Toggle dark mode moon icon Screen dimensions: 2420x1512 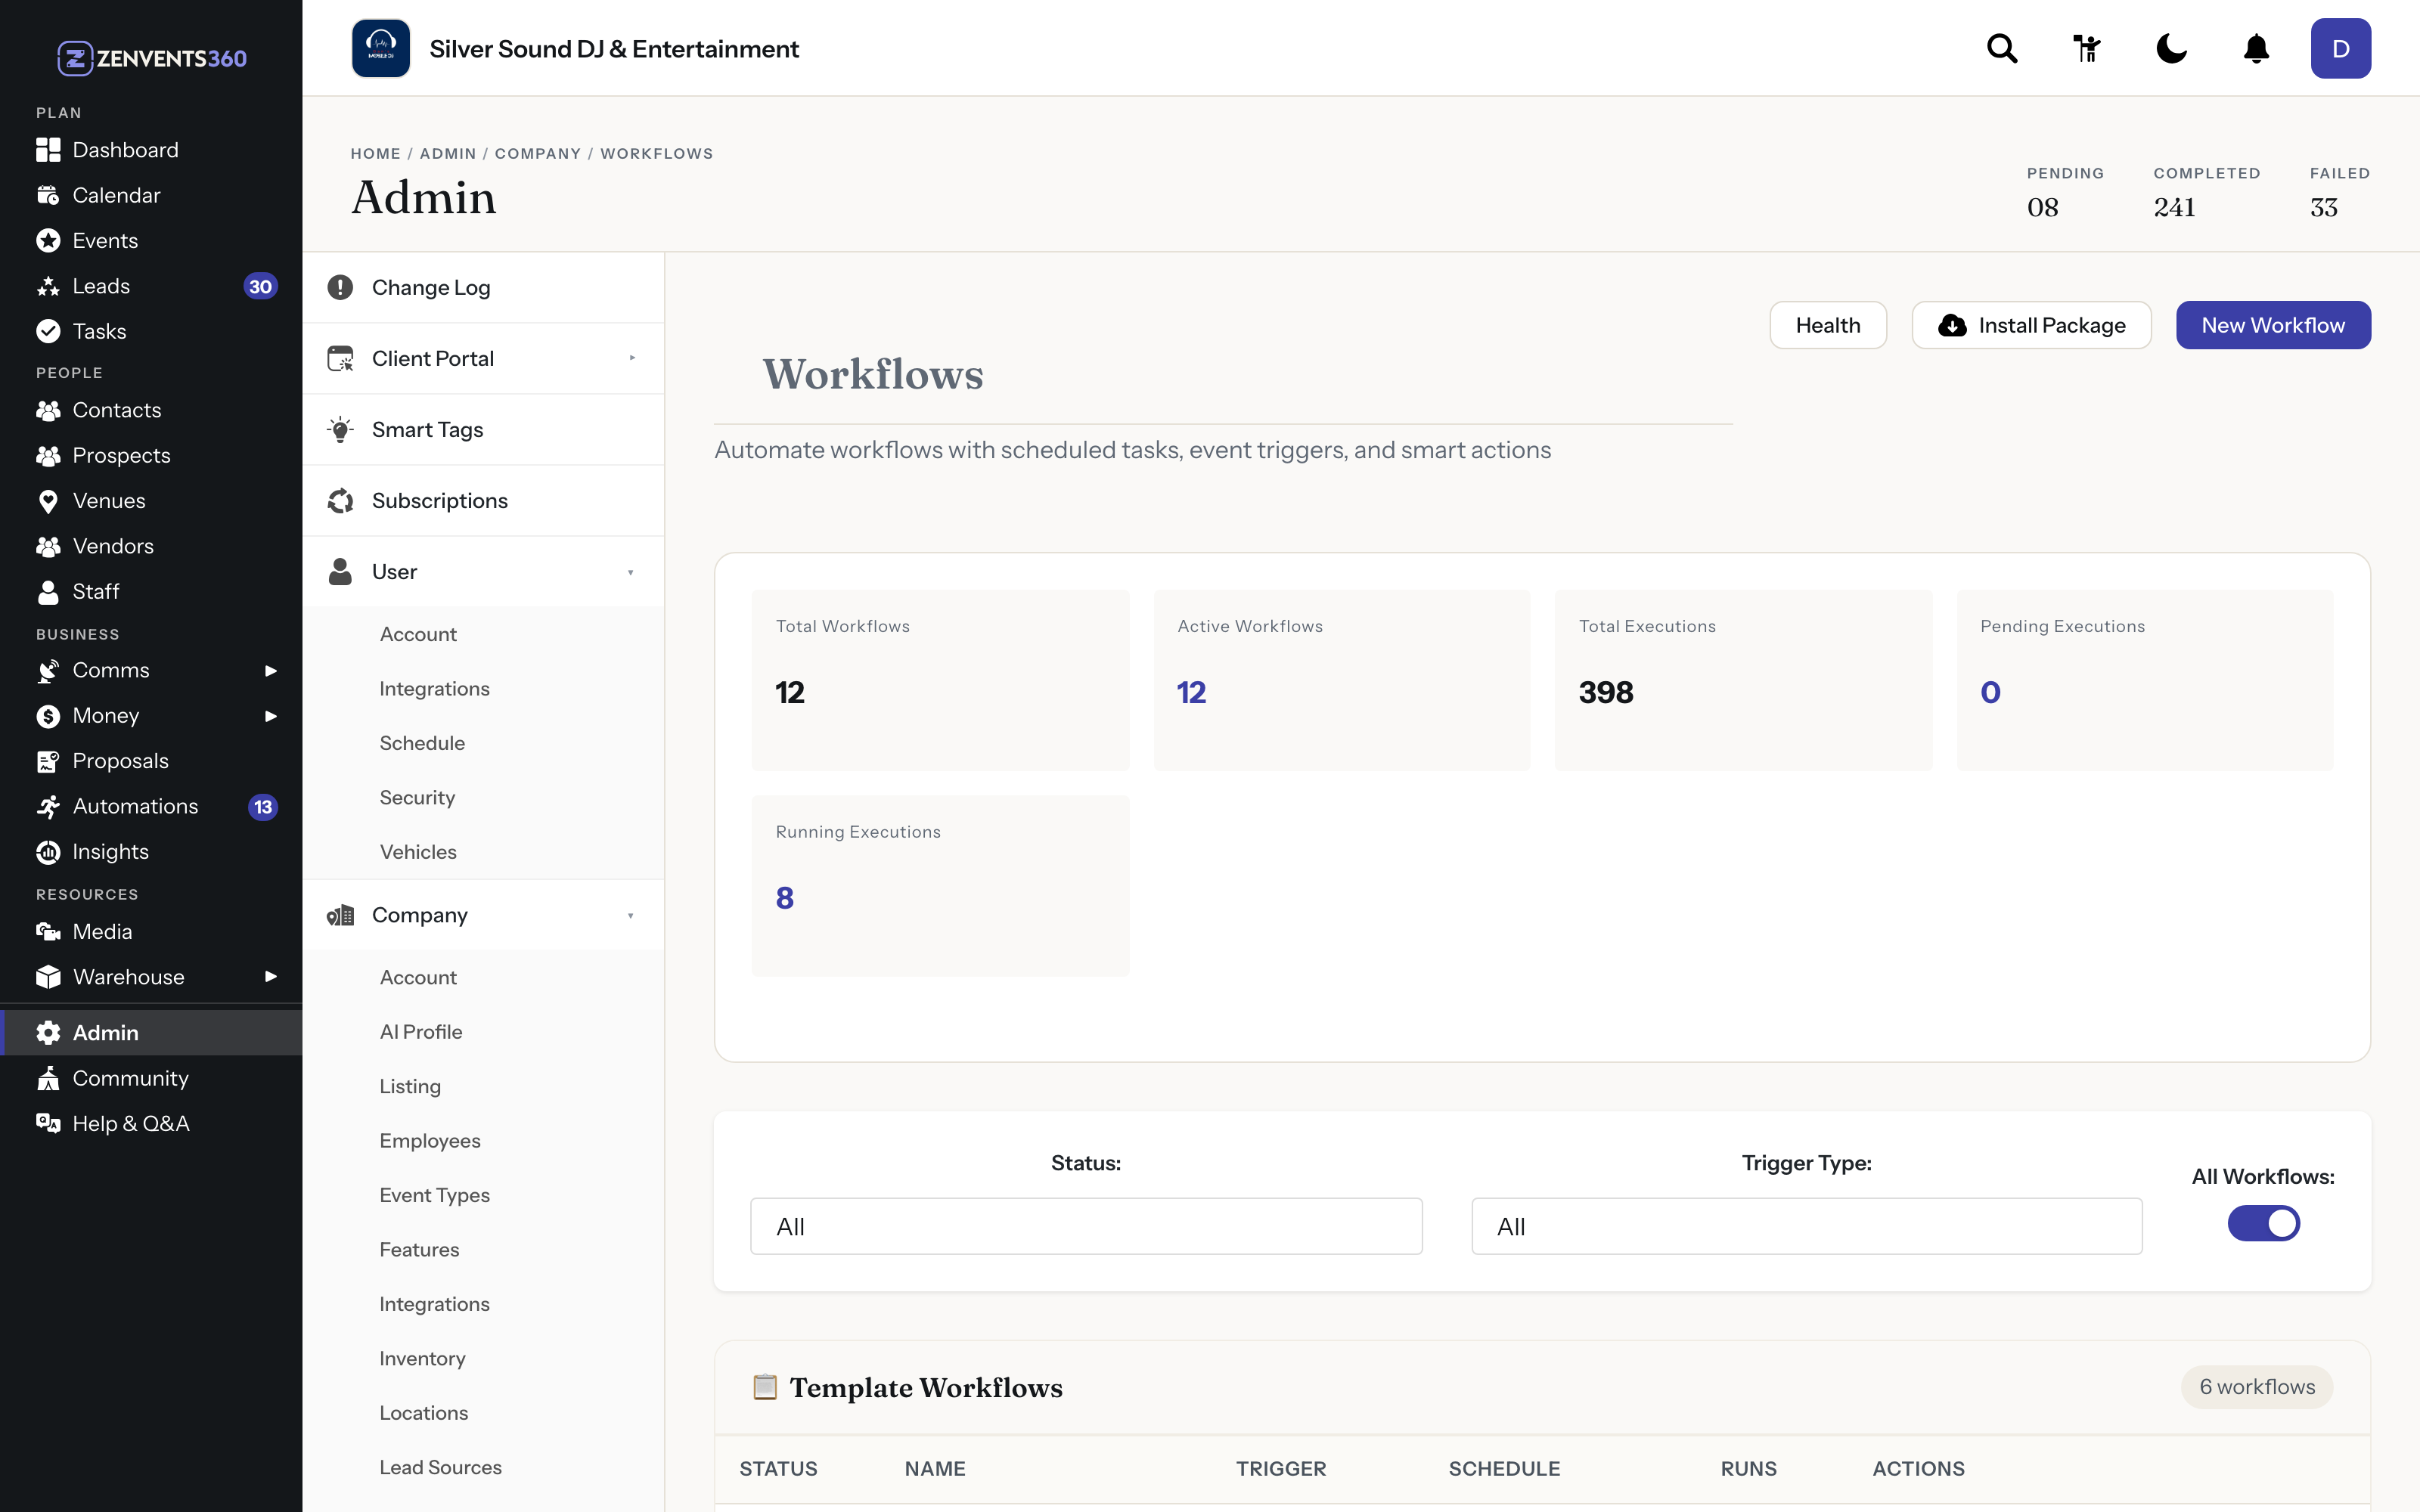pos(2171,48)
